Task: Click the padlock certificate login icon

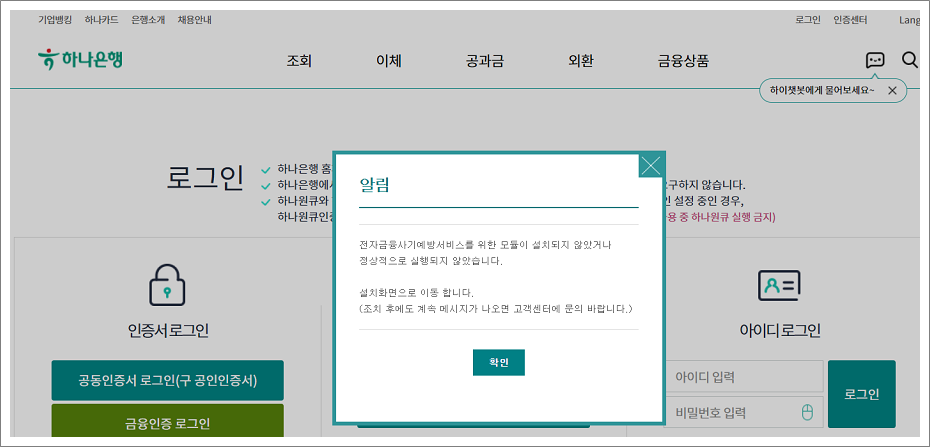Action: pyautogui.click(x=167, y=286)
